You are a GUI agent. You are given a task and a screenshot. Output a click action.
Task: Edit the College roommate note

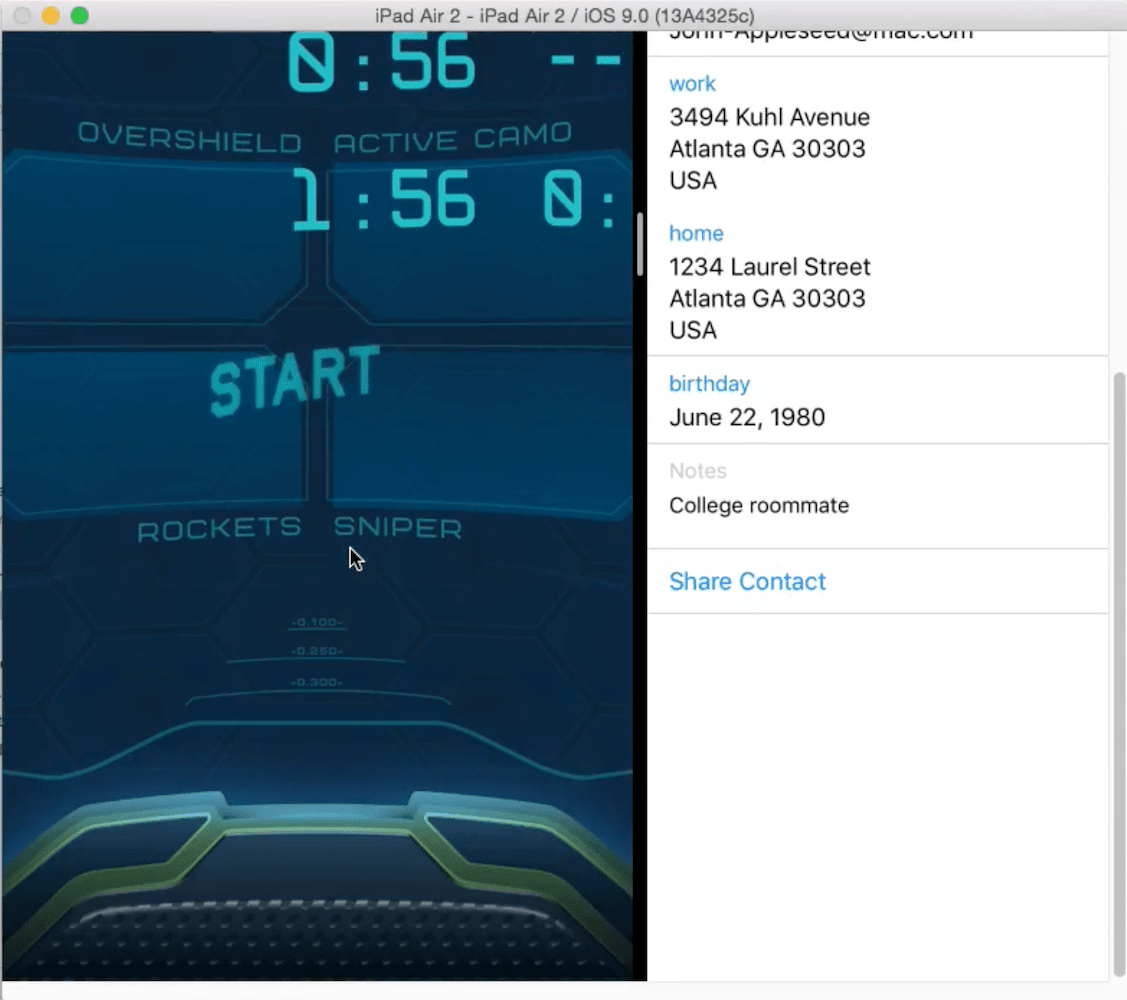tap(759, 505)
